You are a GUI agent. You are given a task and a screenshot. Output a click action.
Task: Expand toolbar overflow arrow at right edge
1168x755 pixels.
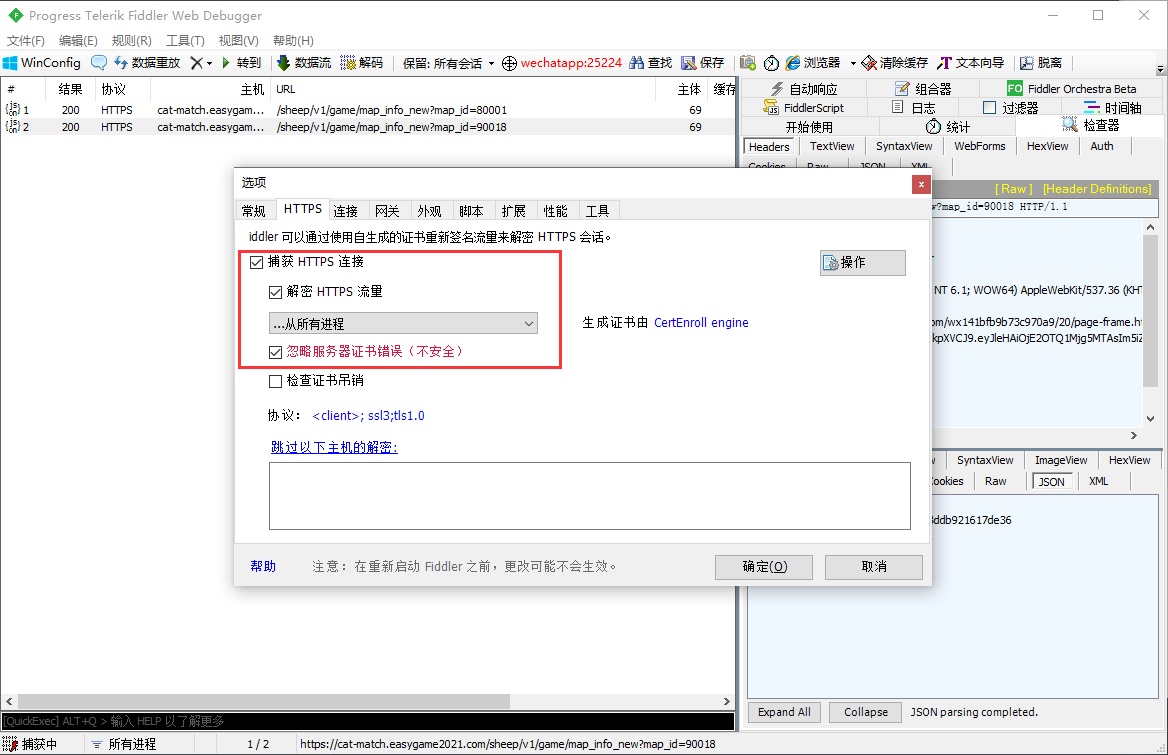1160,69
